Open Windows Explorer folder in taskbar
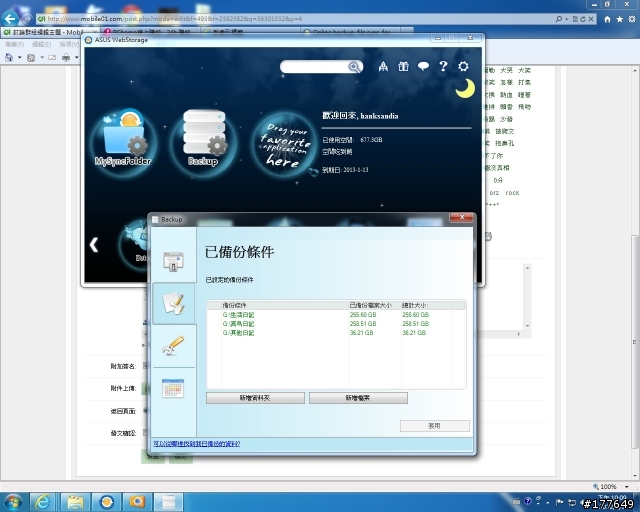 pos(75,502)
